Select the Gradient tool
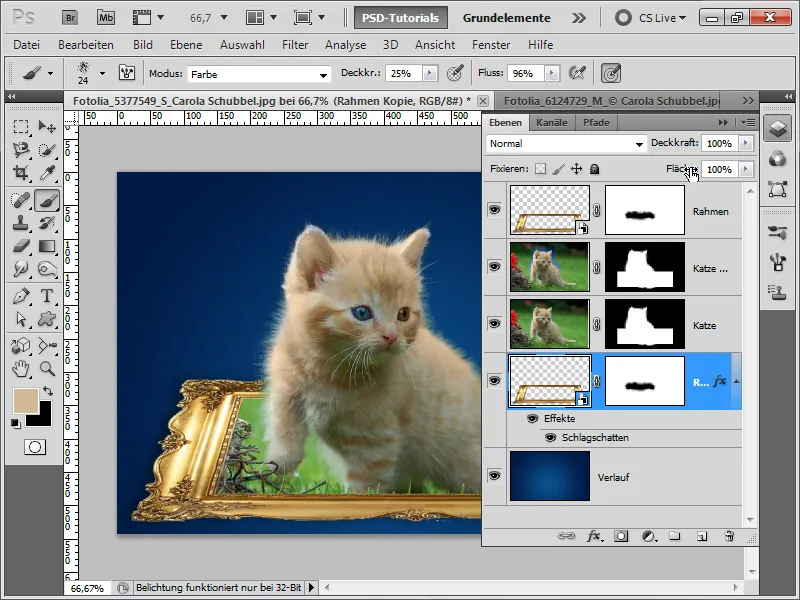800x600 pixels. pyautogui.click(x=47, y=246)
